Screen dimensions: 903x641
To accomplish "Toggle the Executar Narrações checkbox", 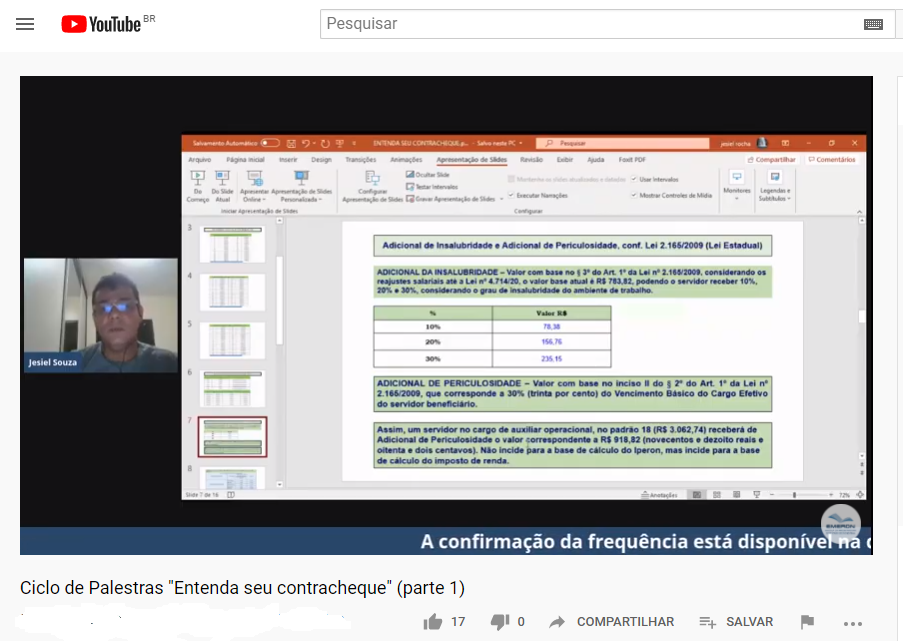I will click(x=511, y=195).
